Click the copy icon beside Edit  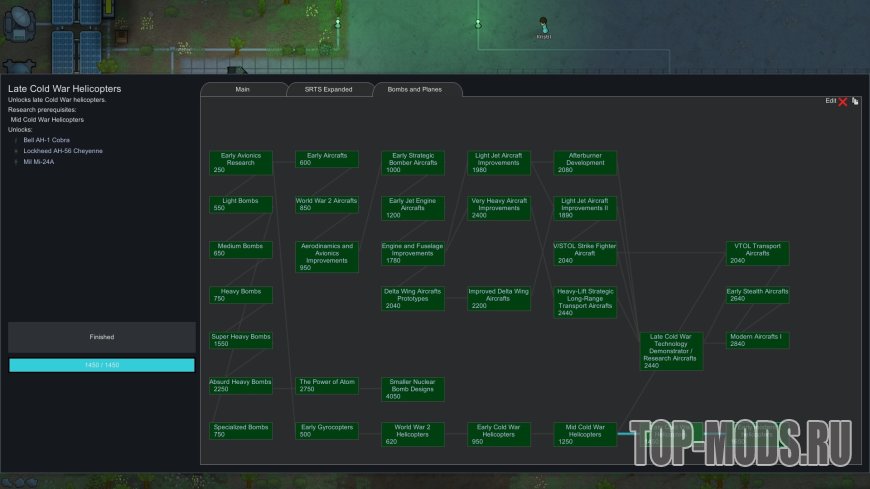coord(856,101)
